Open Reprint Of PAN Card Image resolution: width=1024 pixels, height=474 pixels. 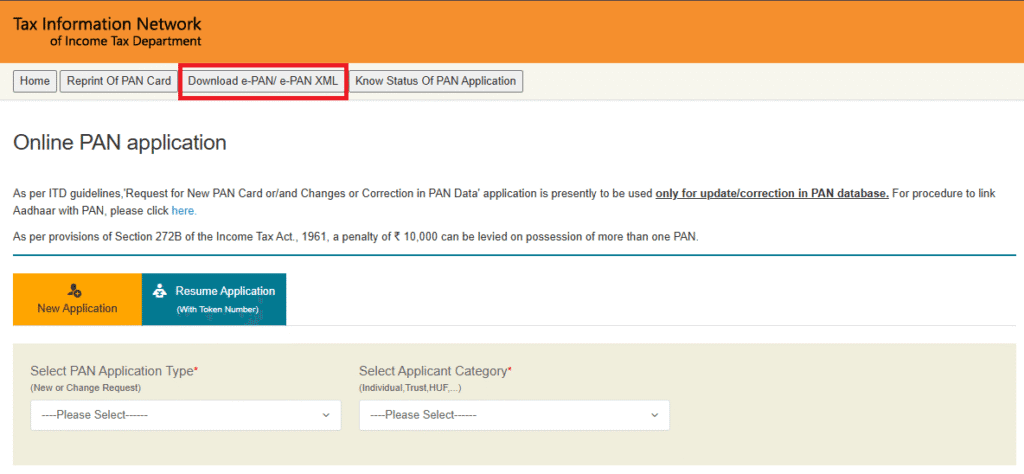[119, 81]
